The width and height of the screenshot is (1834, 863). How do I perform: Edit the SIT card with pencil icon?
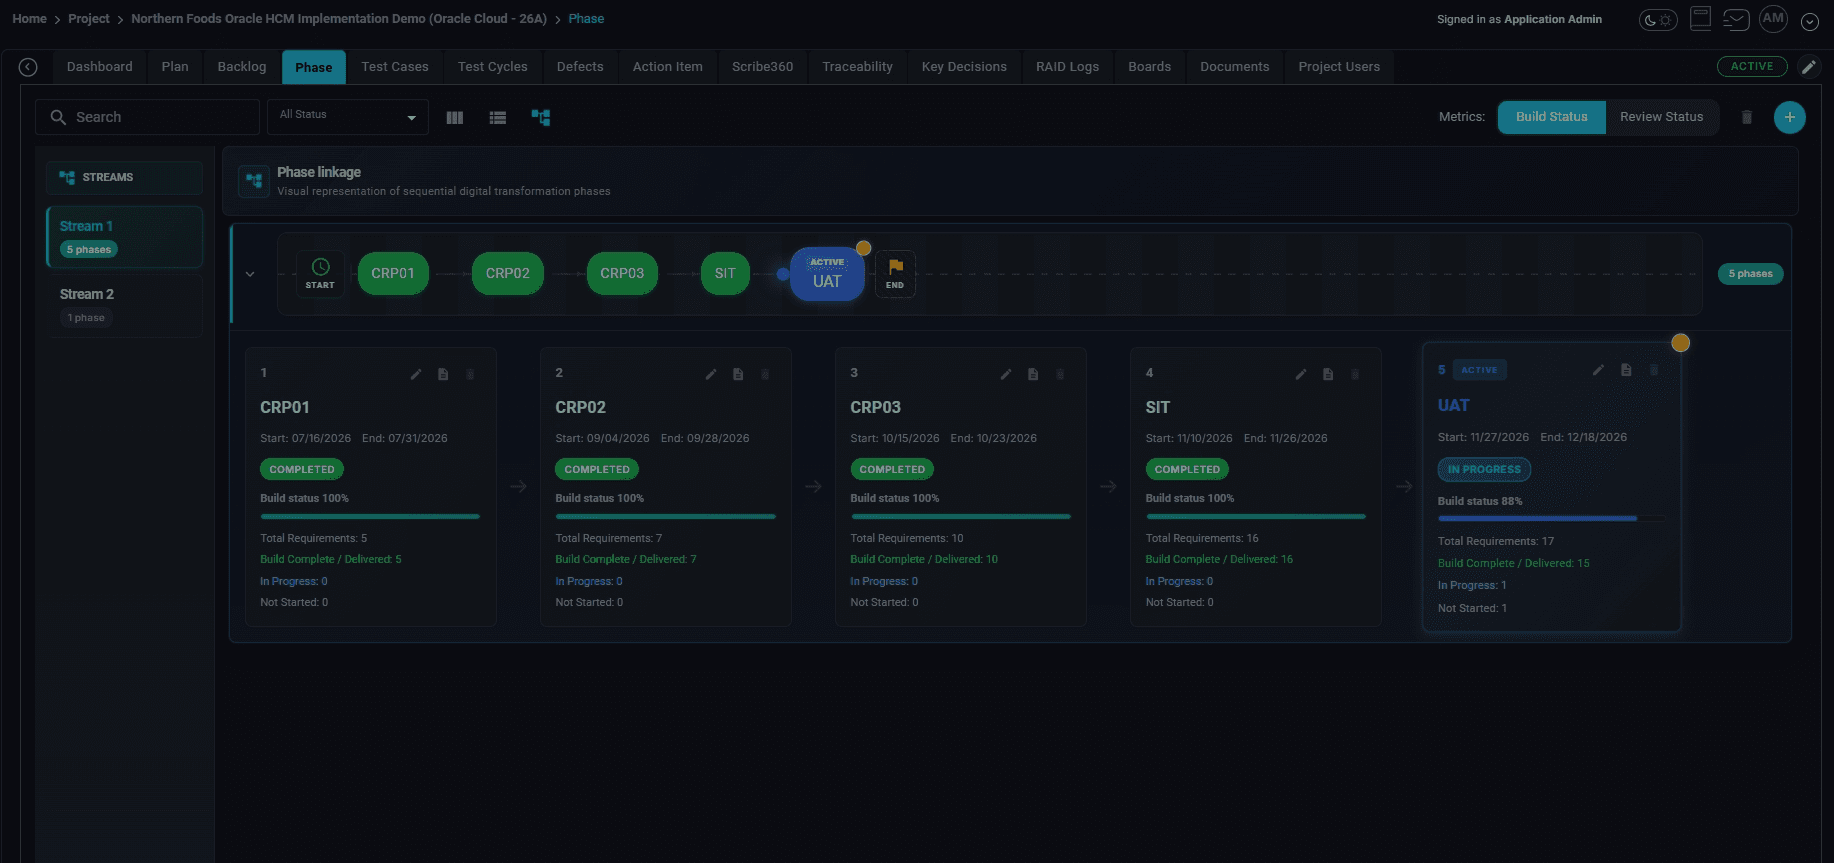pos(1301,374)
